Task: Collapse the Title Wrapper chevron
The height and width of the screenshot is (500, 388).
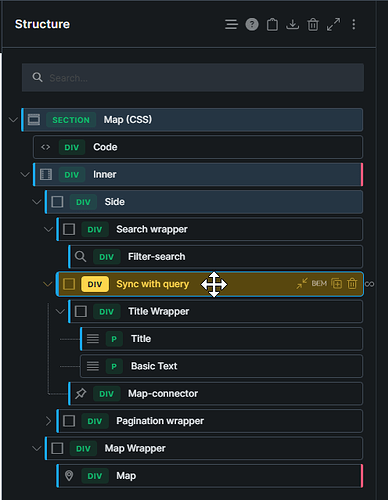Action: [60, 312]
